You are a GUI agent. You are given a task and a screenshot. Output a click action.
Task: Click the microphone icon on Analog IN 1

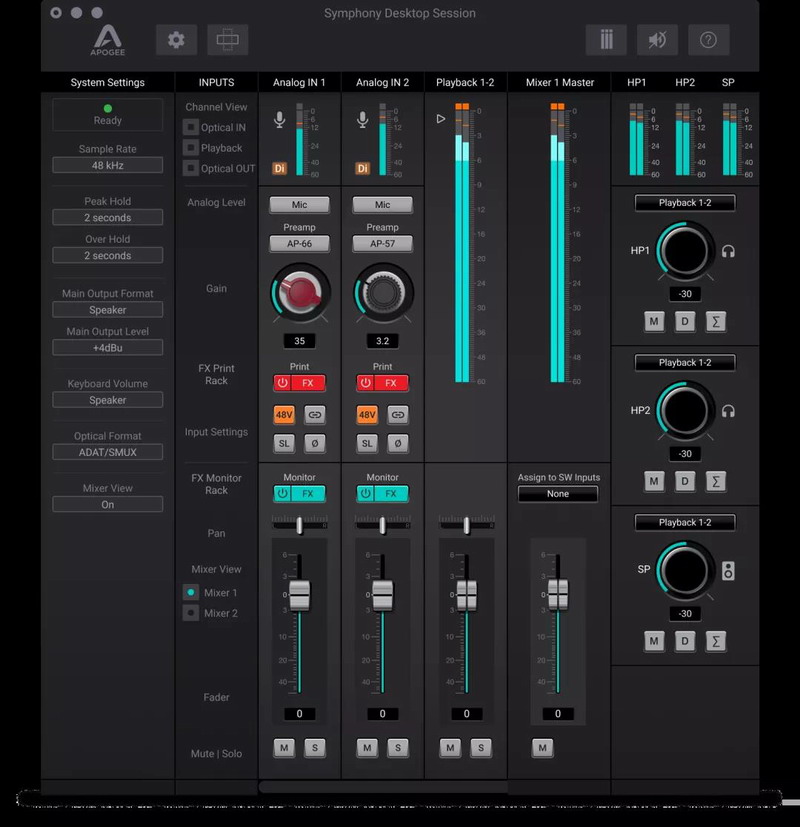[x=279, y=120]
